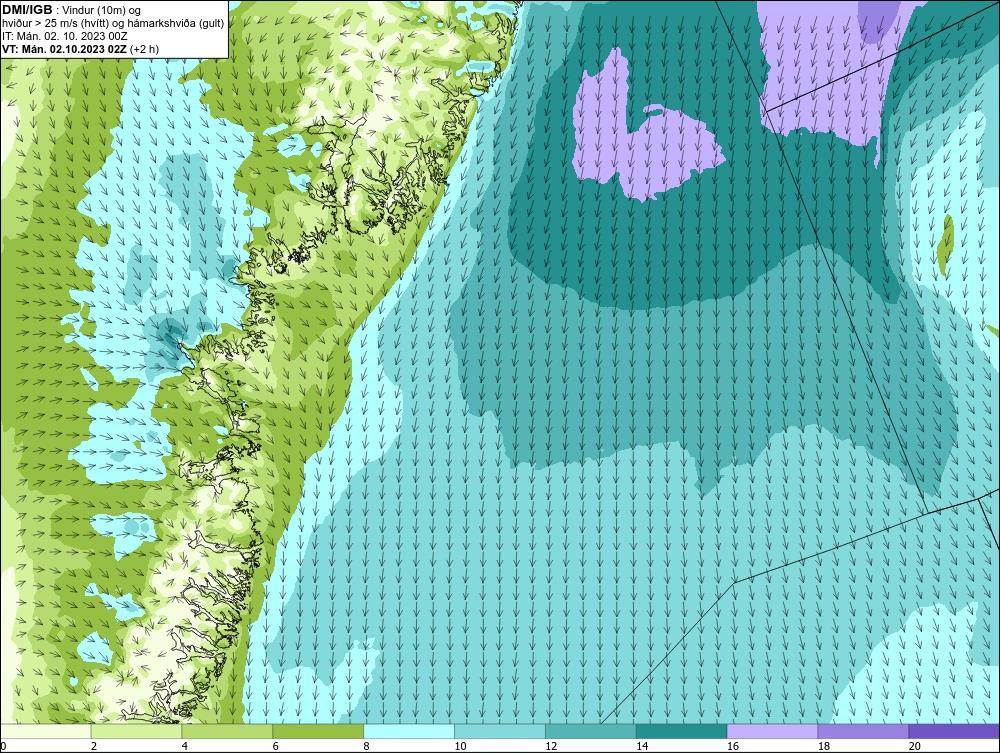Click the legend value '20'

[915, 746]
